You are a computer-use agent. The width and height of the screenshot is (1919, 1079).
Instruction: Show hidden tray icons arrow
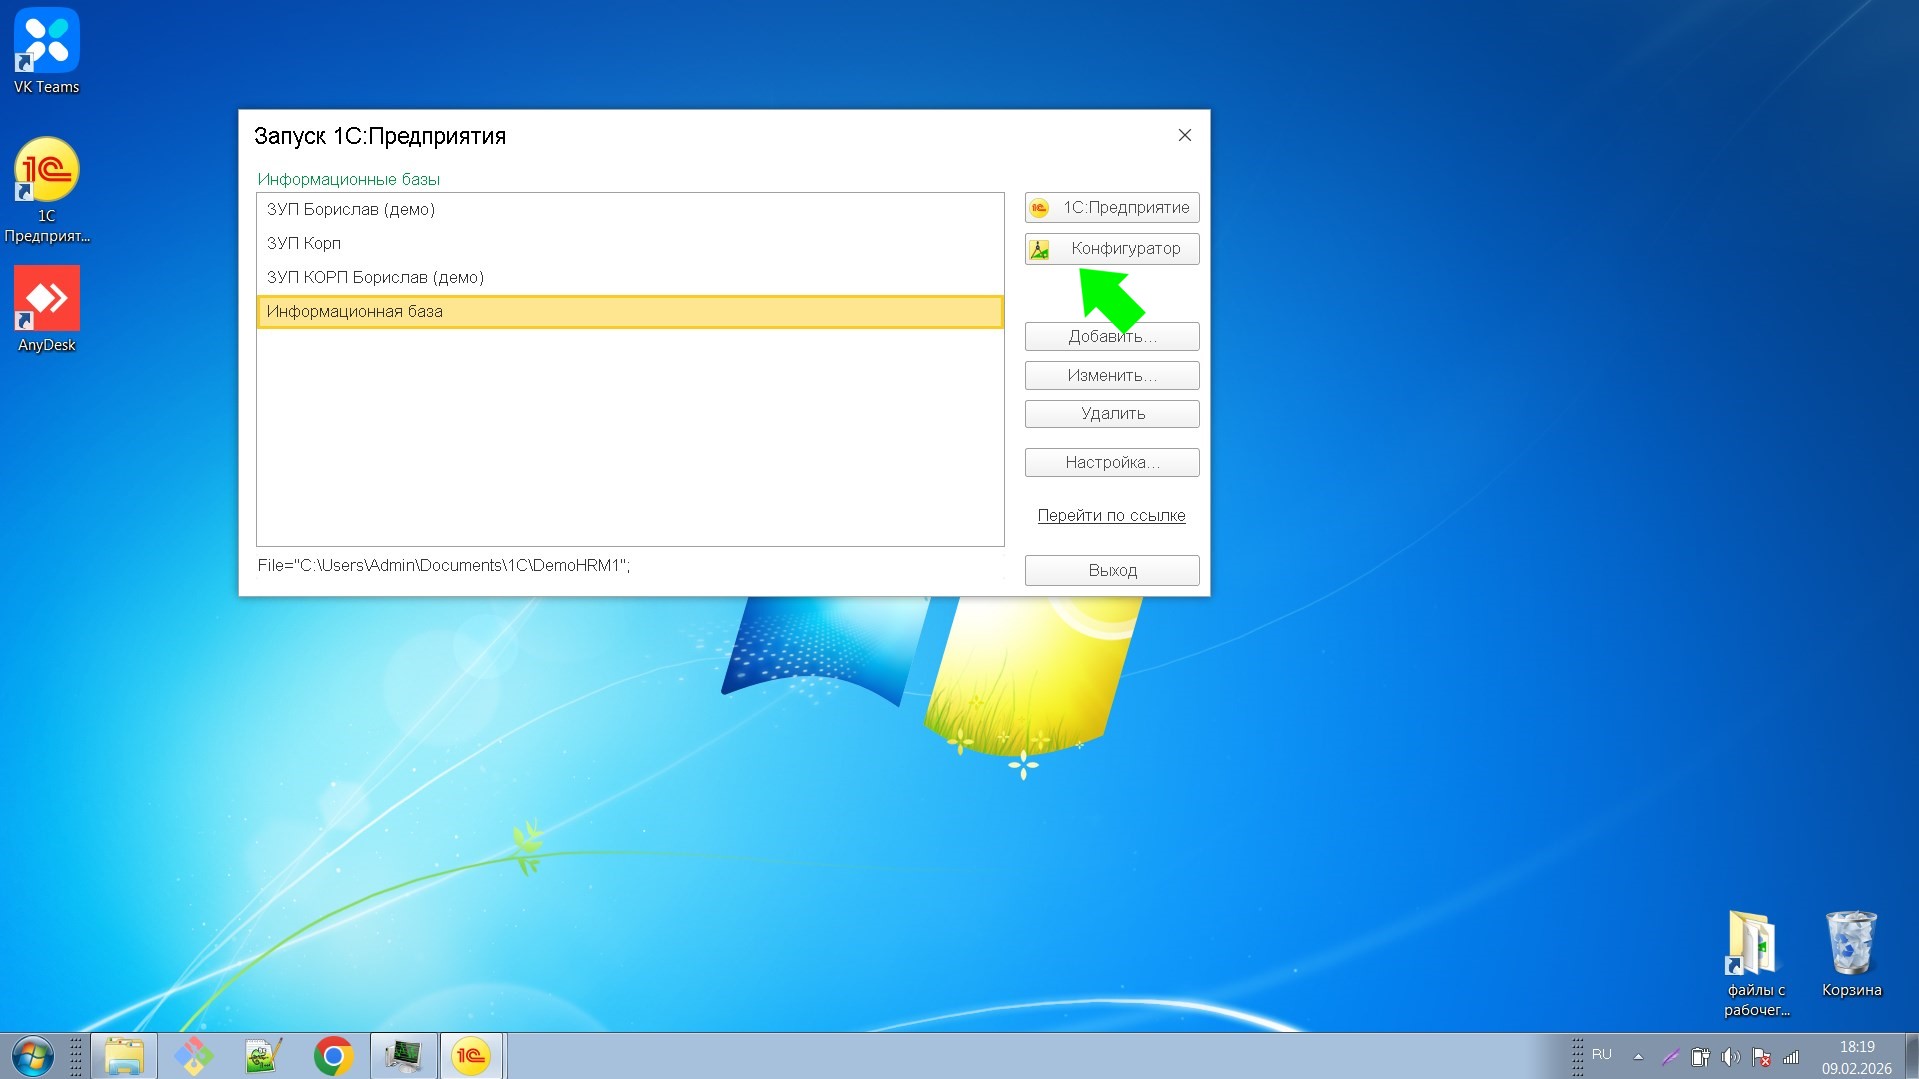1638,1057
